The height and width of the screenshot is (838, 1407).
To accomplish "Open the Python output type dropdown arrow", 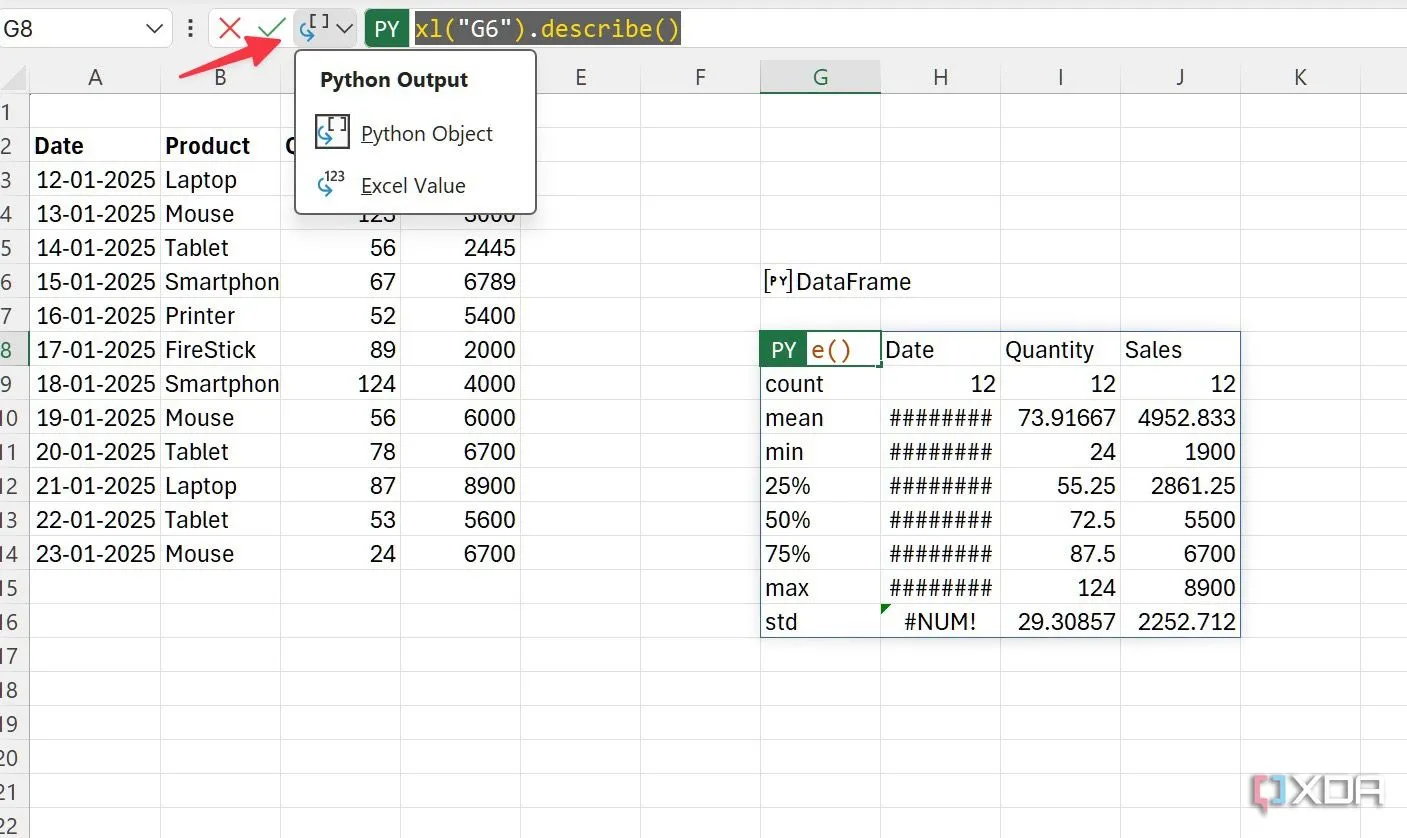I will tap(345, 29).
